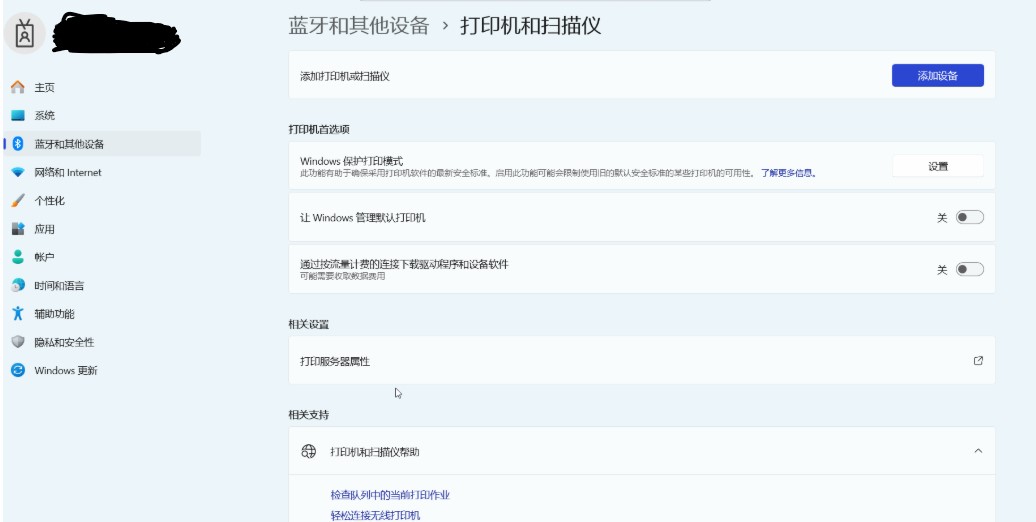Viewport: 1036px width, 522px height.
Task: Click the 主页 home icon
Action: point(18,87)
